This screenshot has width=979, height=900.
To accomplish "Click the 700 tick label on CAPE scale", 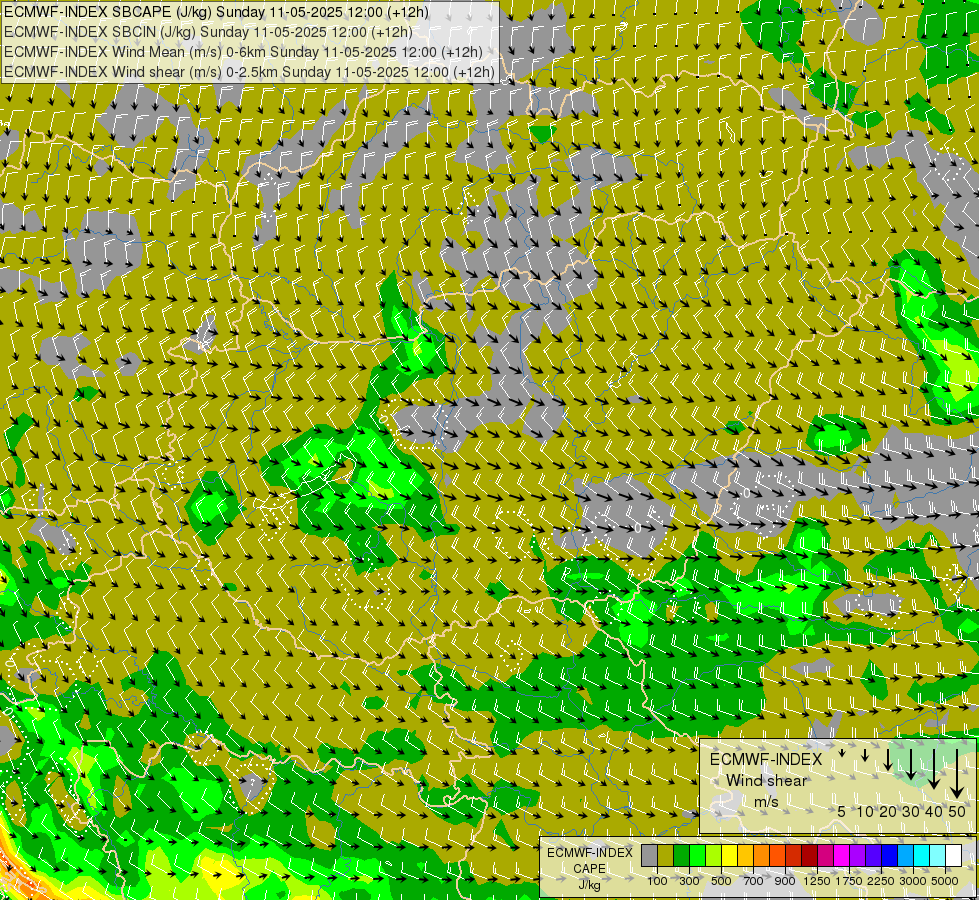I will [x=754, y=881].
